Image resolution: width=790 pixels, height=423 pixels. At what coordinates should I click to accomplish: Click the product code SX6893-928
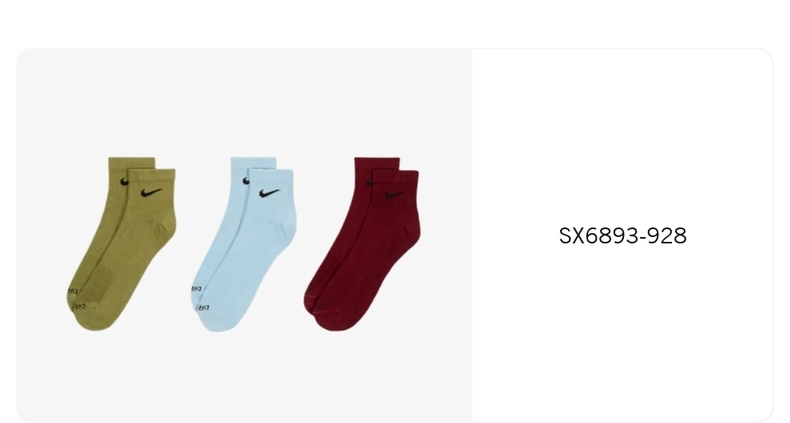click(623, 236)
